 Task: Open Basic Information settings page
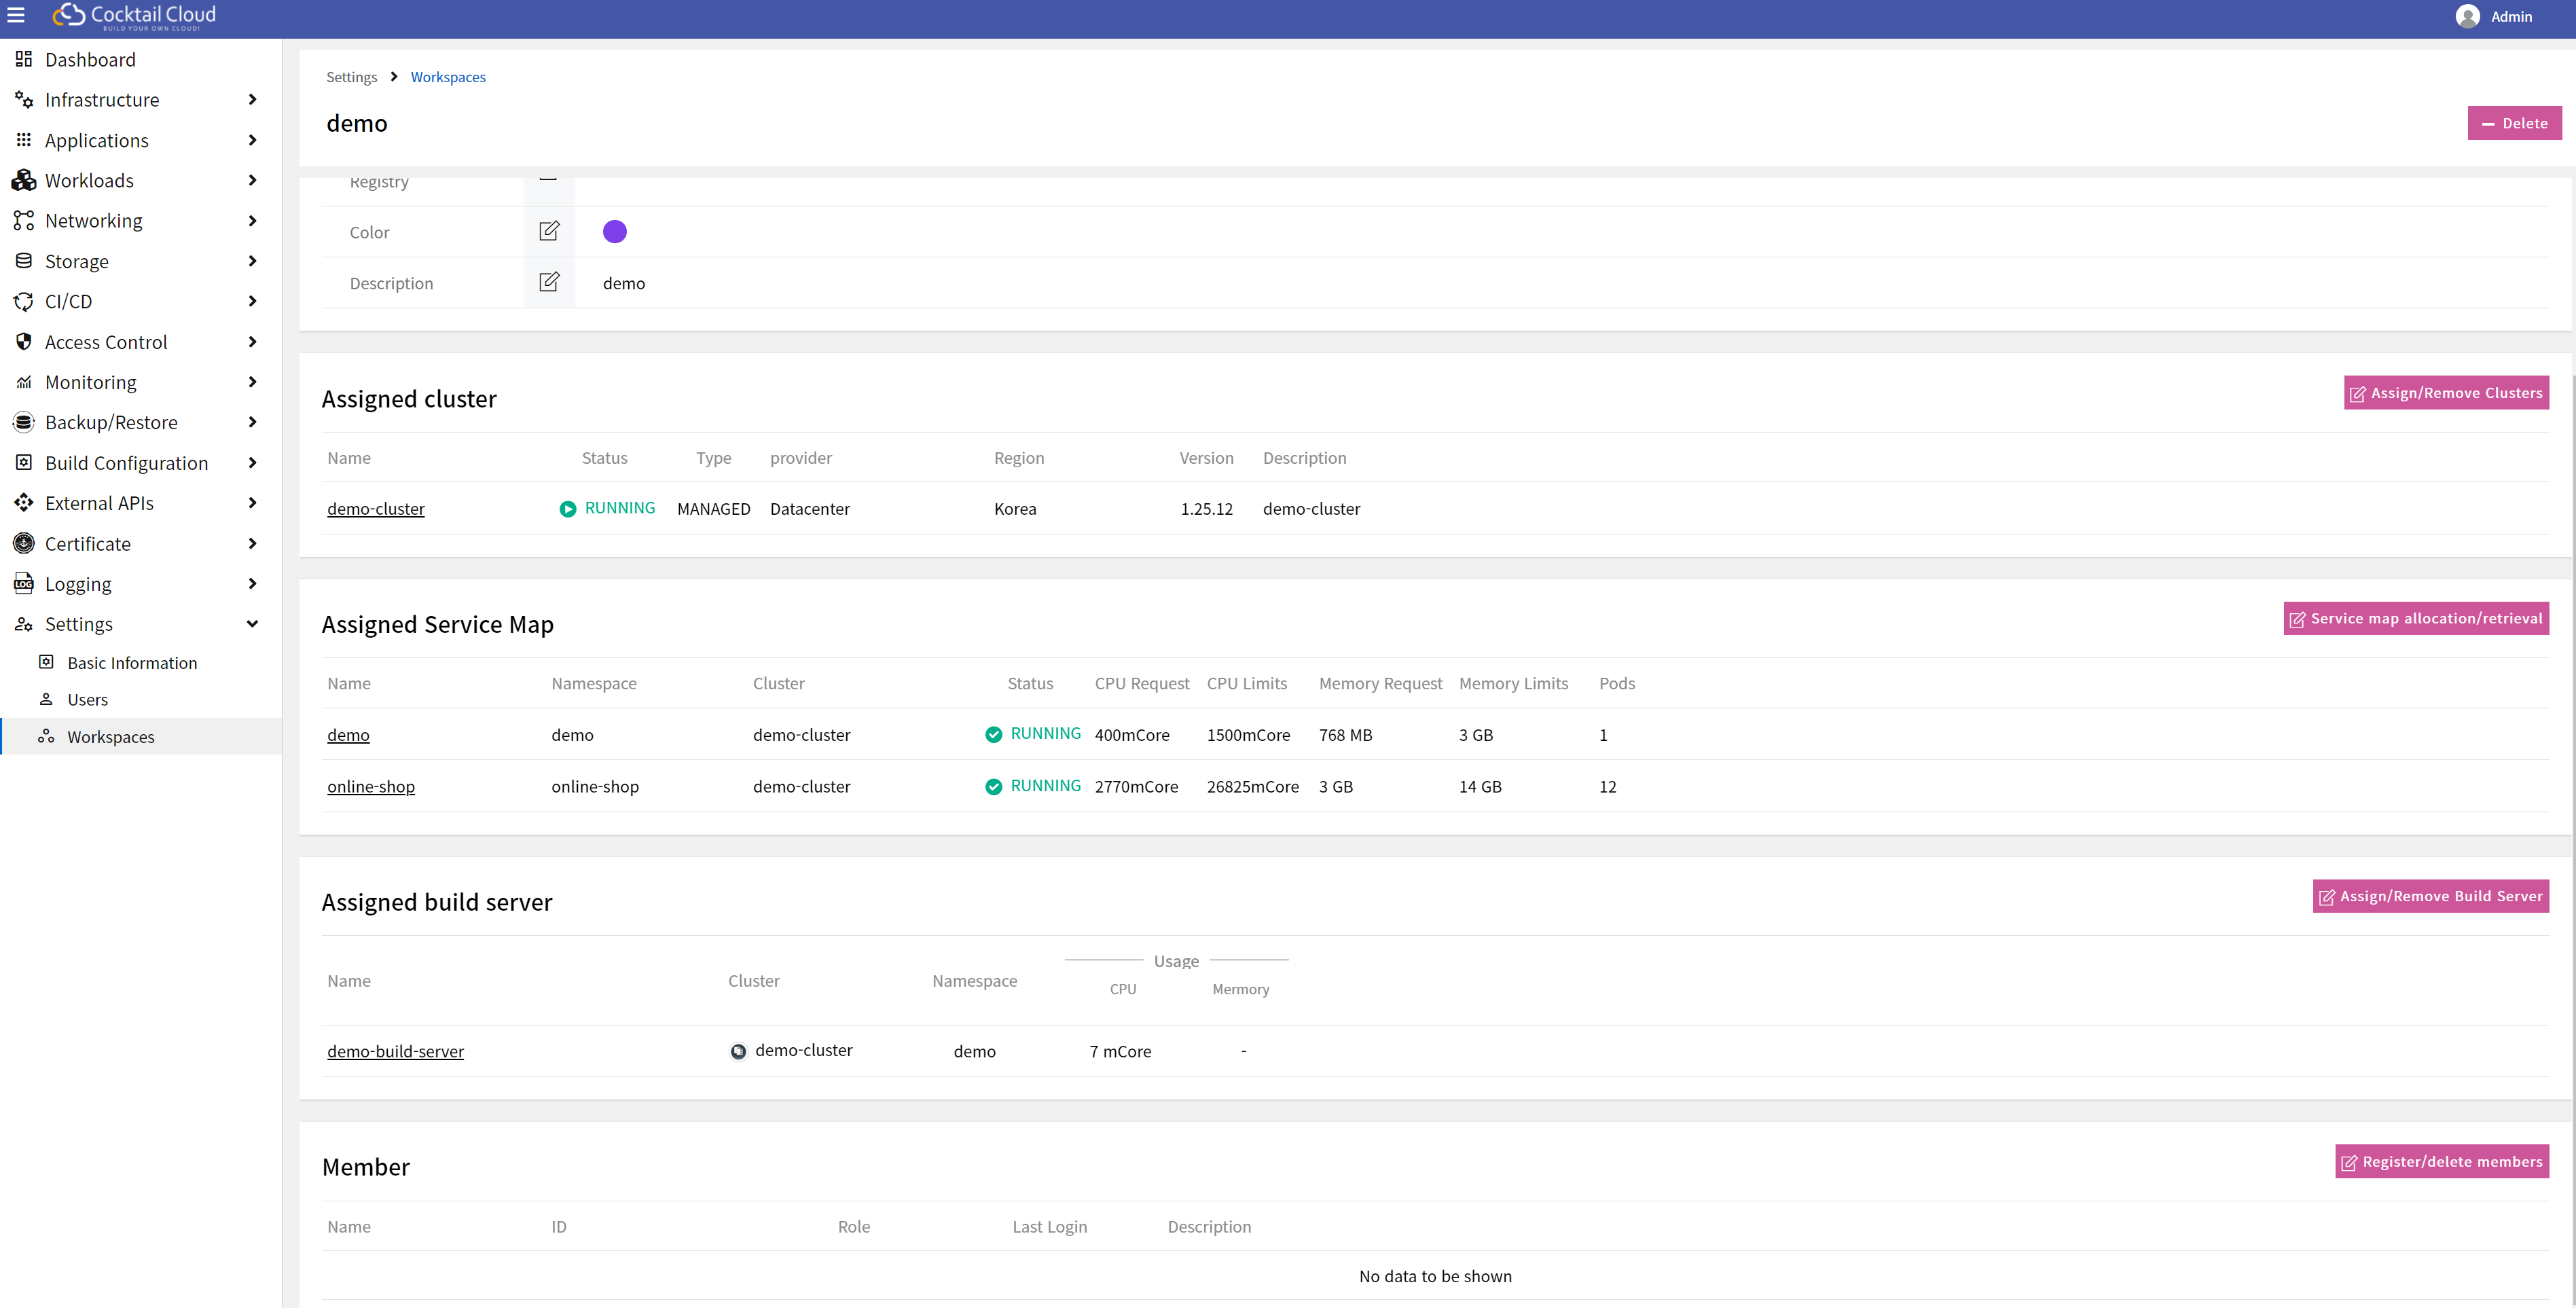(132, 662)
